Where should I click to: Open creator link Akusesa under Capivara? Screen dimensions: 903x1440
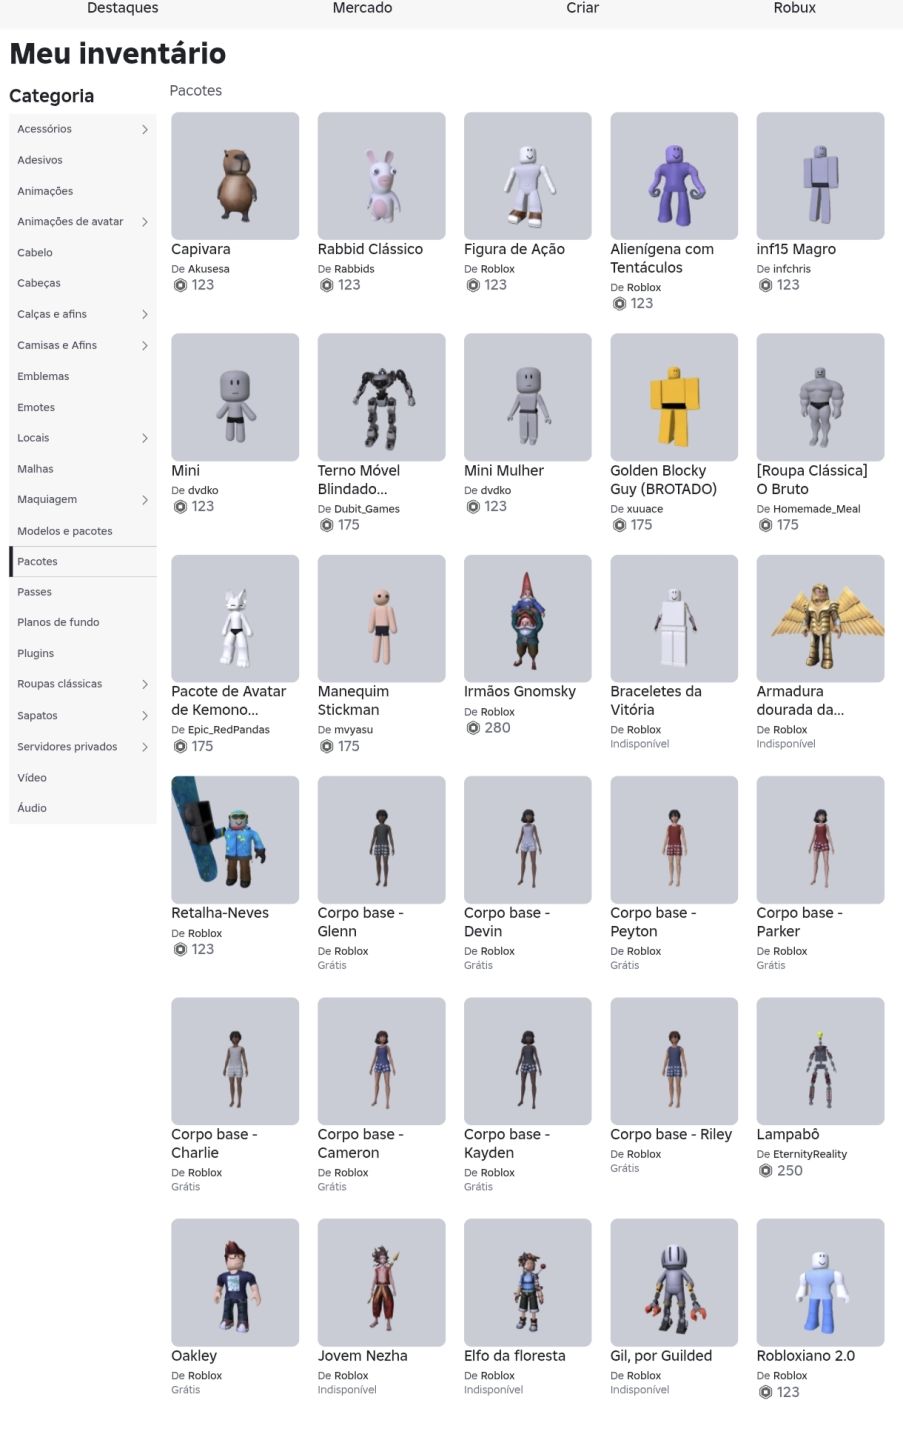tap(209, 269)
